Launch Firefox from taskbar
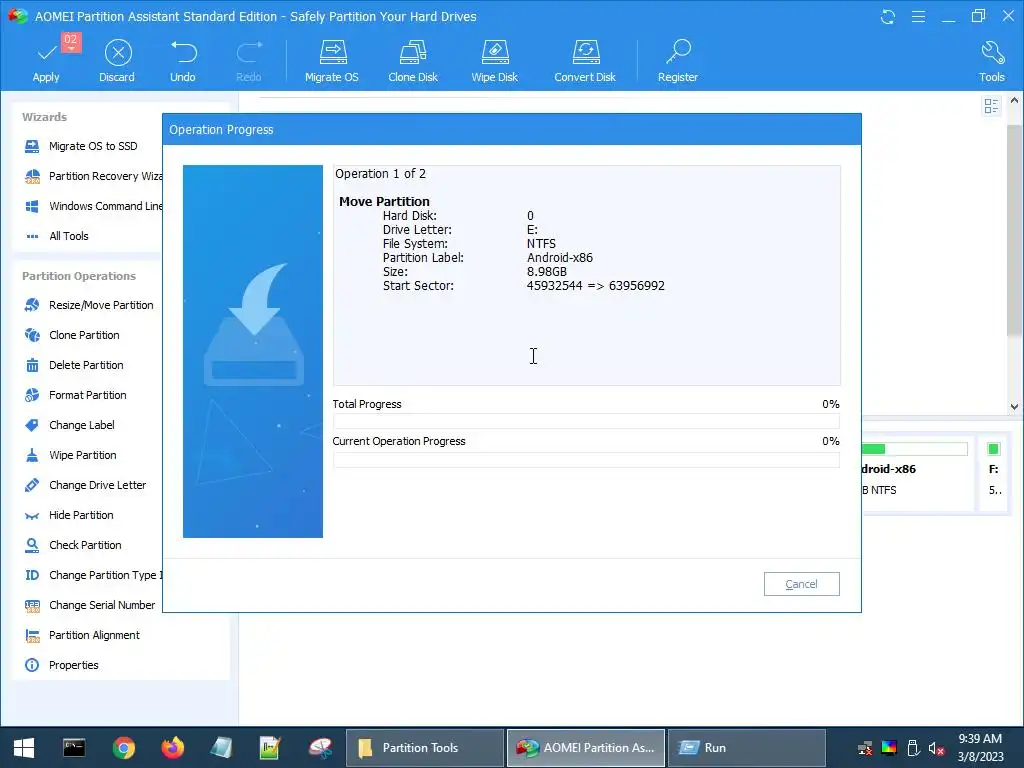1024x768 pixels. 172,748
